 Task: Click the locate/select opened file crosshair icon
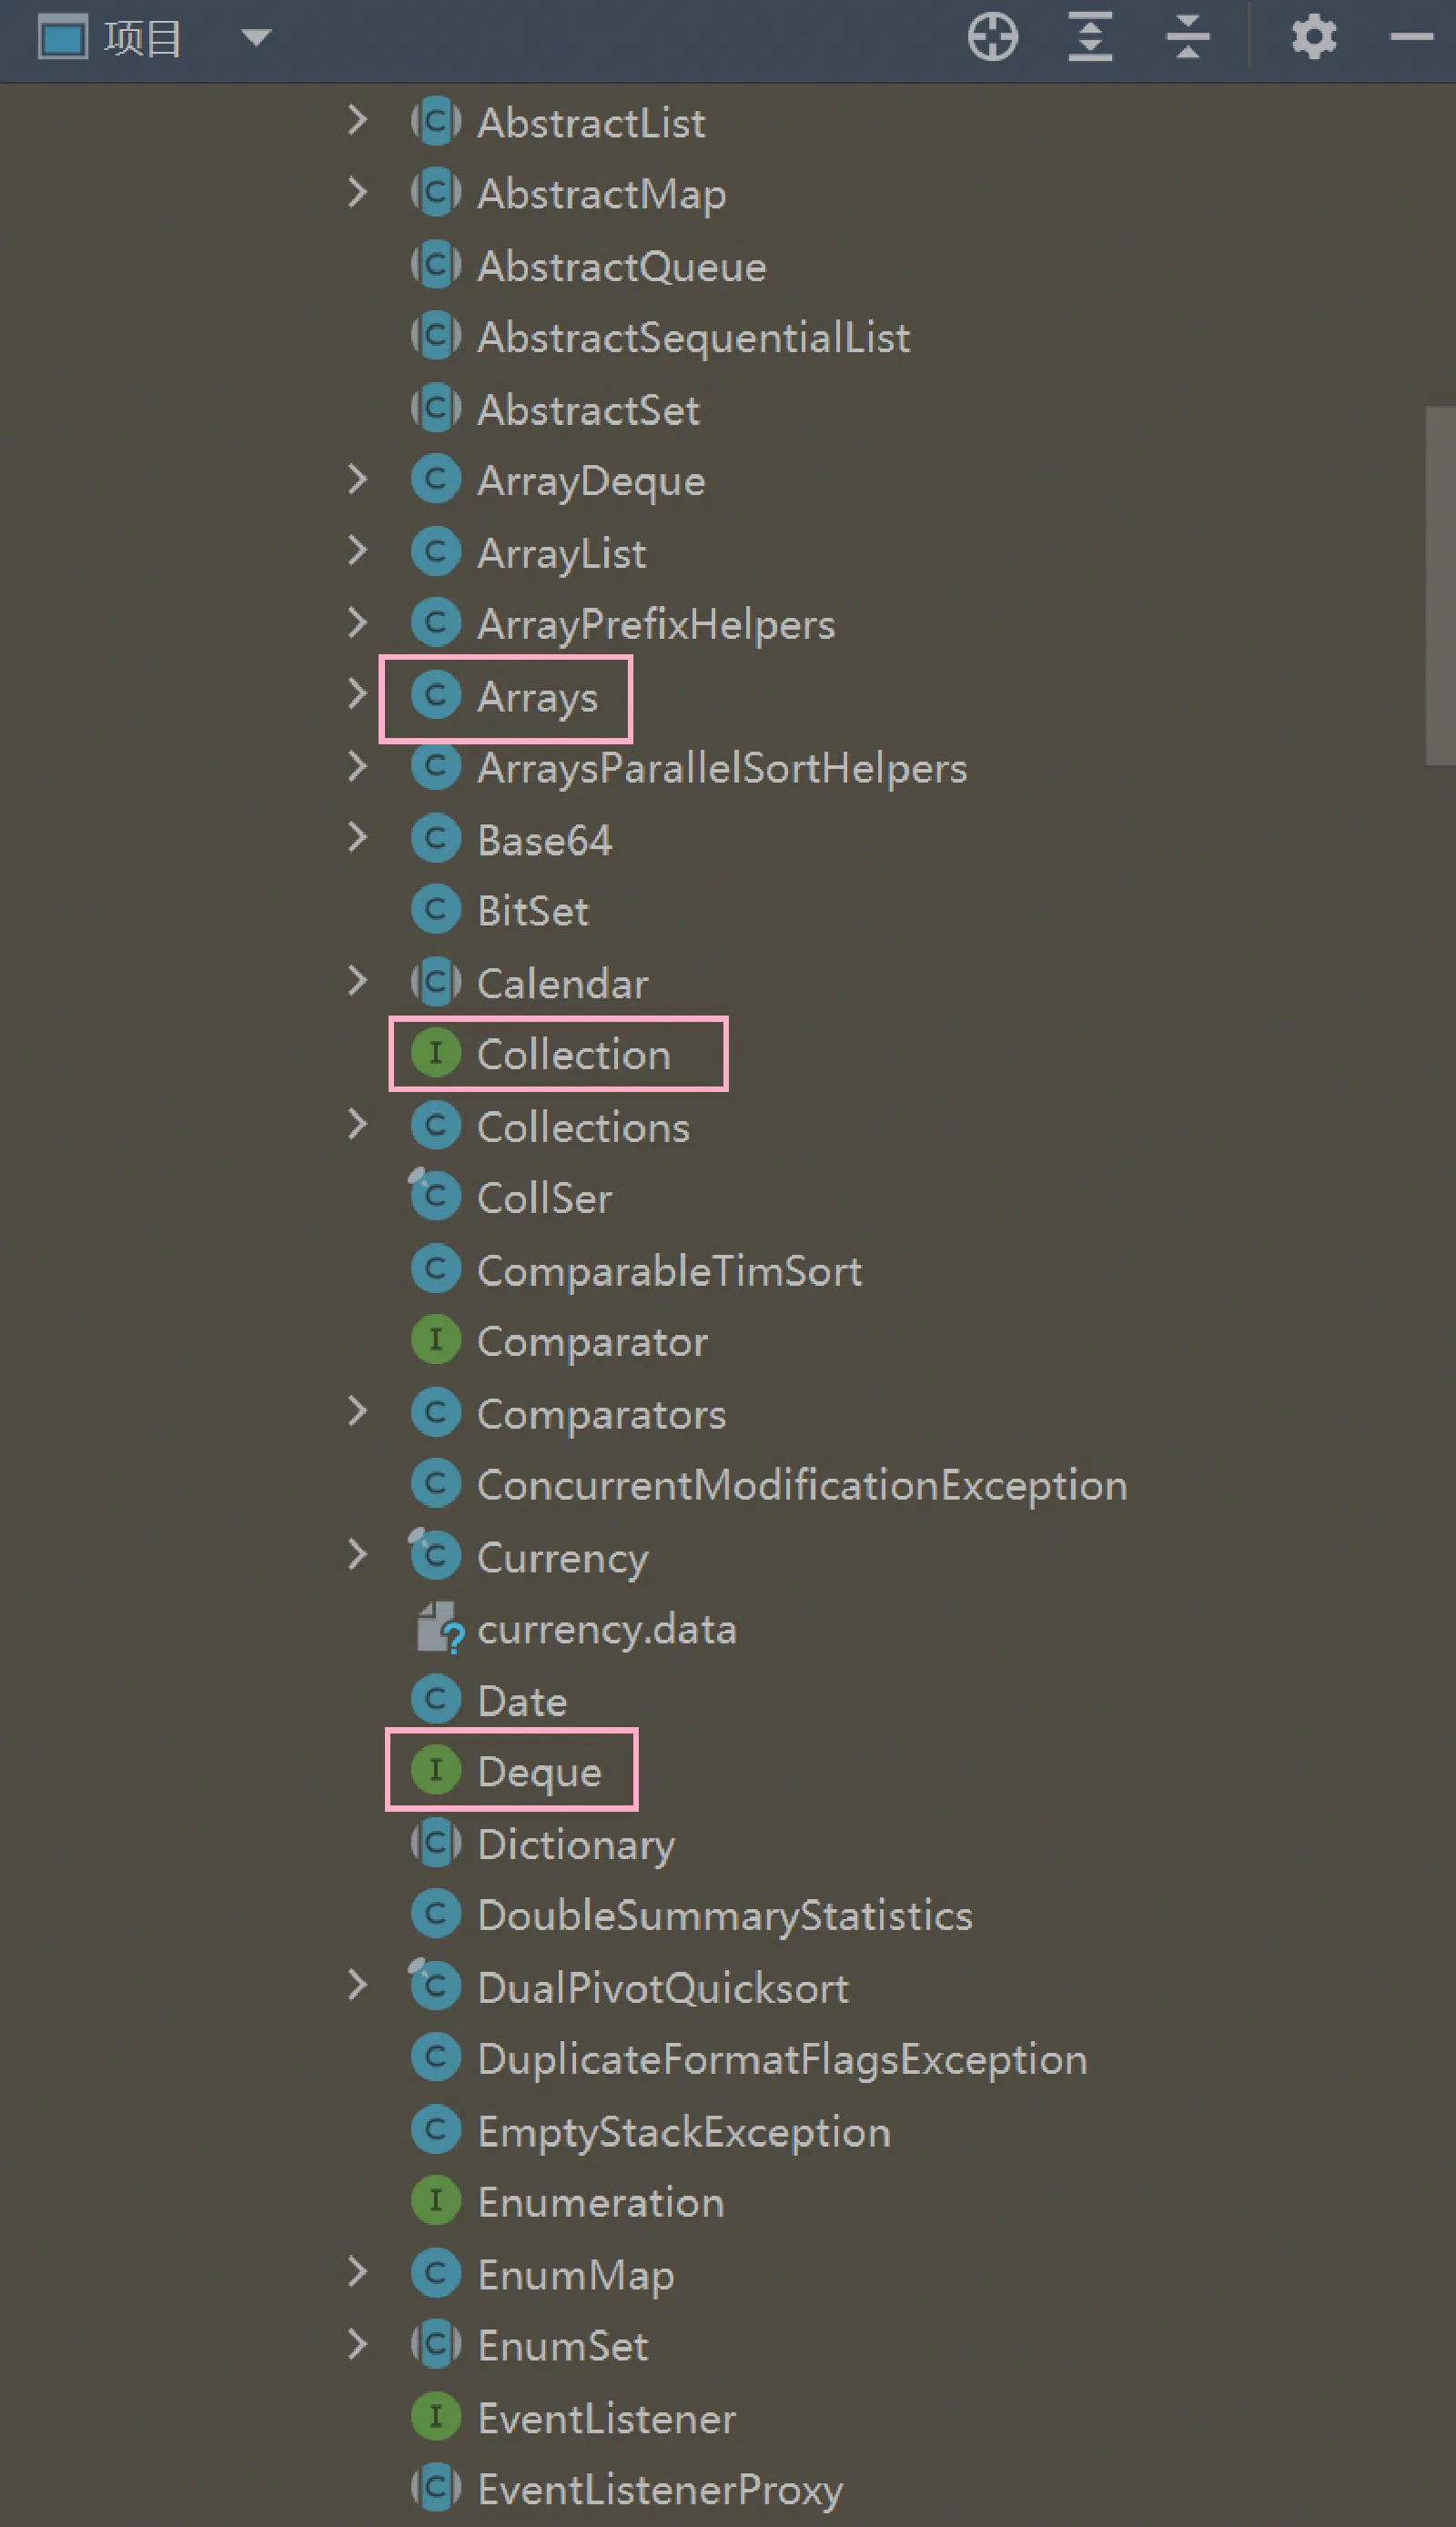[992, 38]
